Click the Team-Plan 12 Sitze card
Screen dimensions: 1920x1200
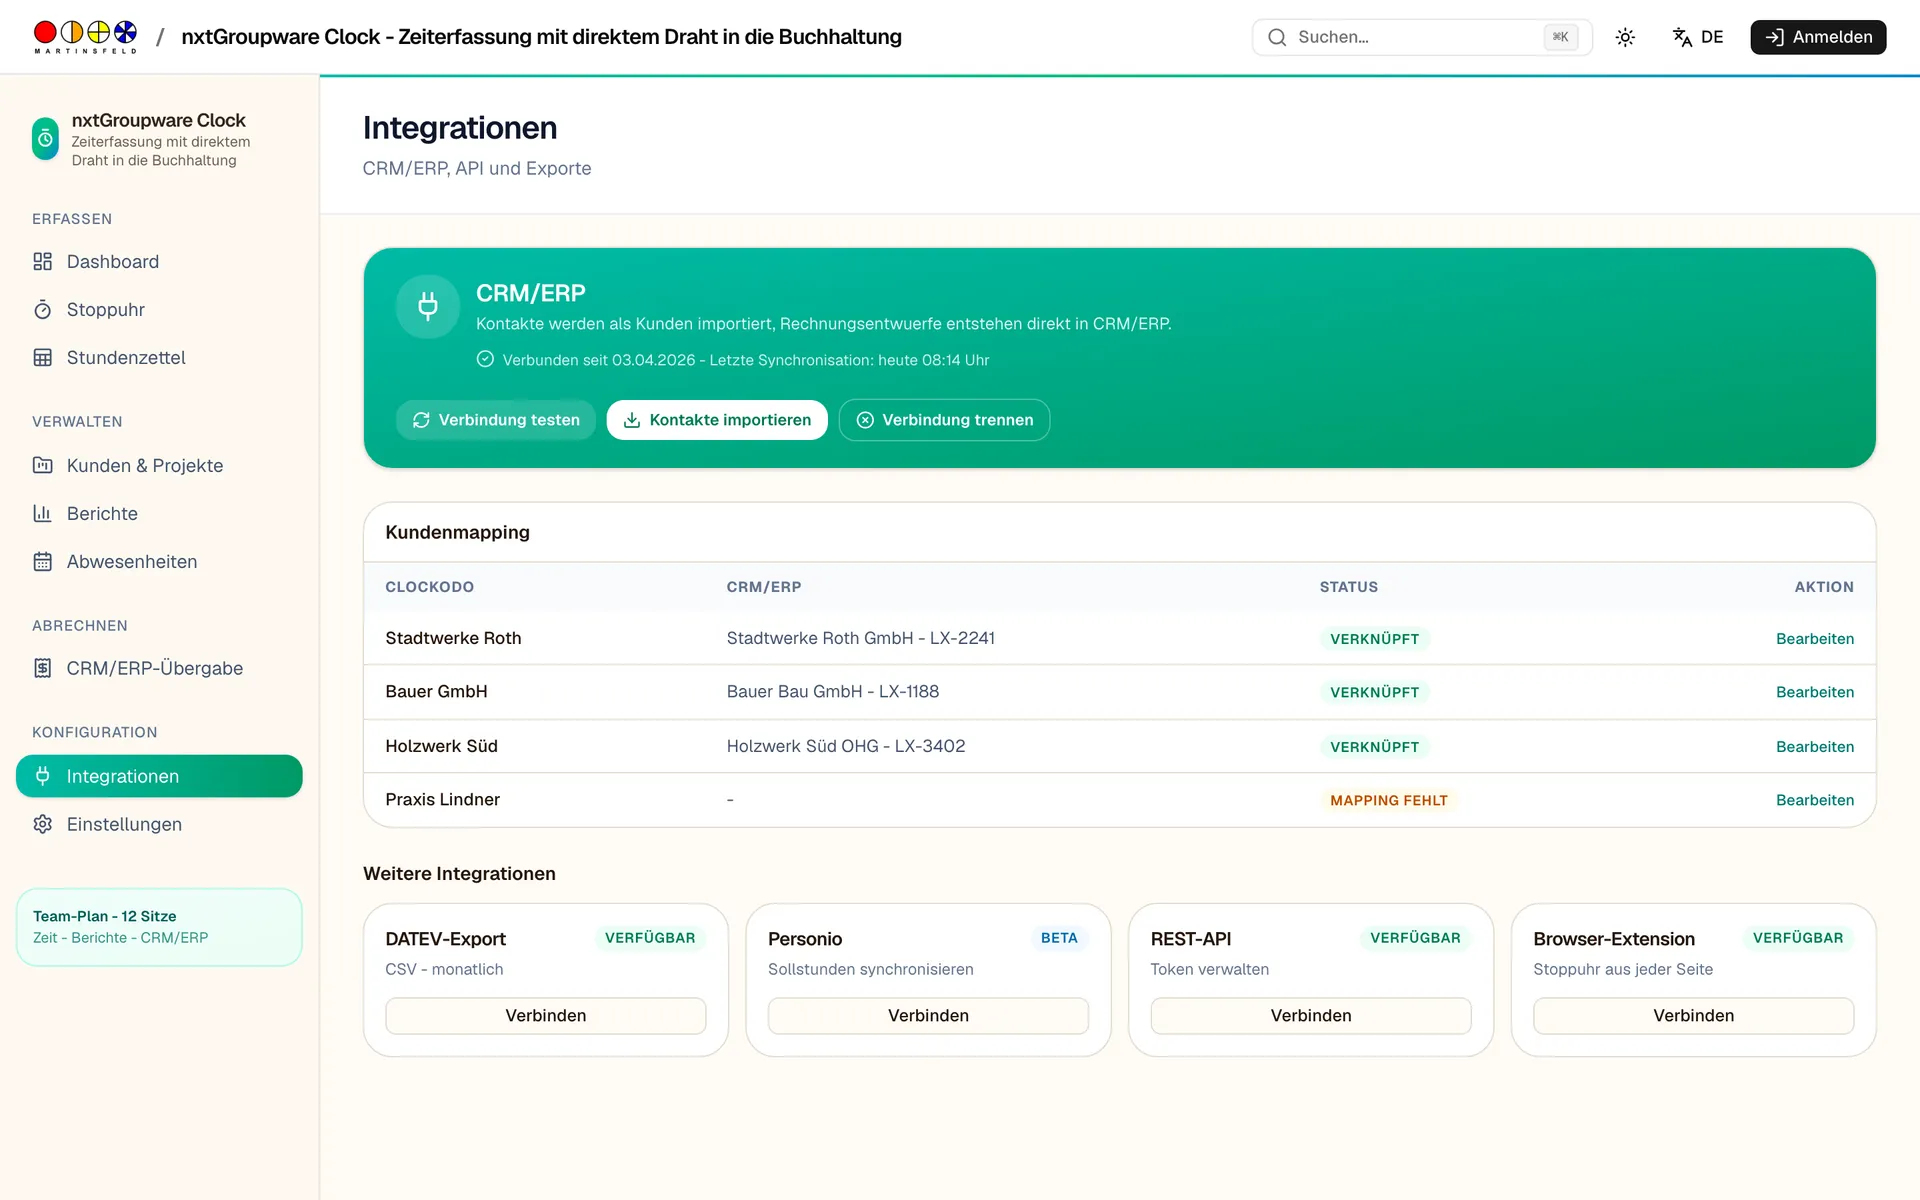pos(159,927)
